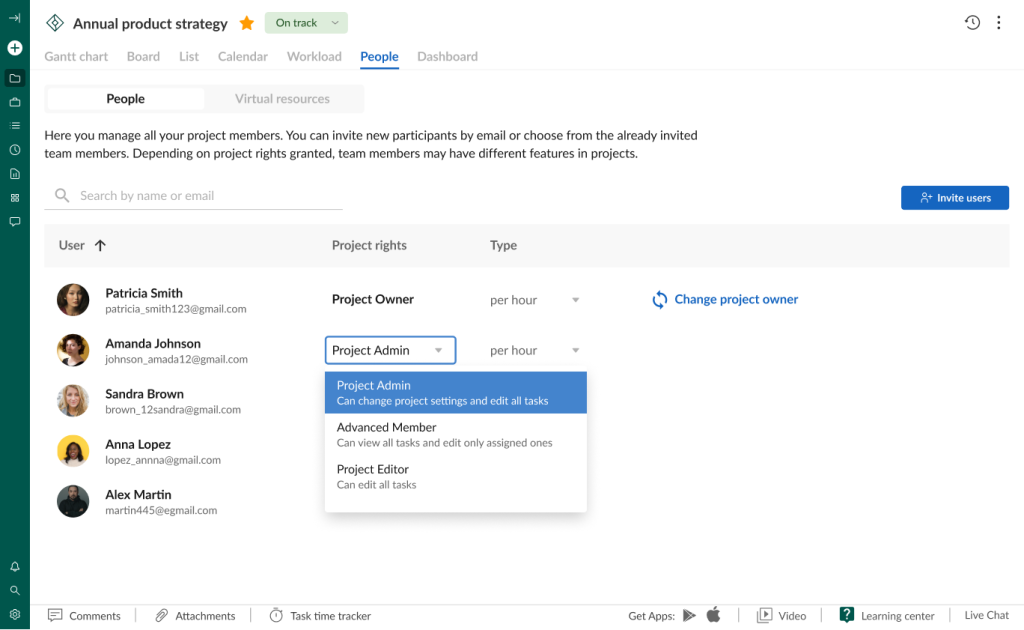Click the Apple app store icon
This screenshot has height=630, width=1024.
click(x=713, y=614)
